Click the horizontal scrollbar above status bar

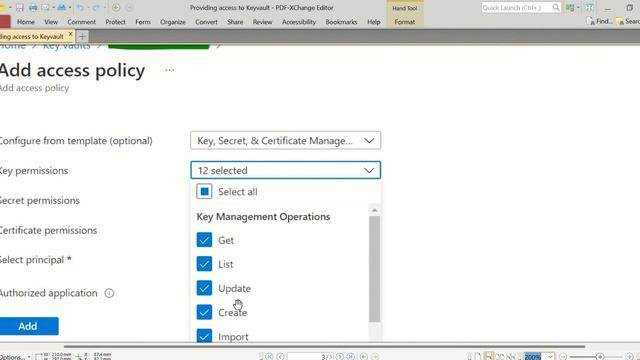tap(324, 347)
